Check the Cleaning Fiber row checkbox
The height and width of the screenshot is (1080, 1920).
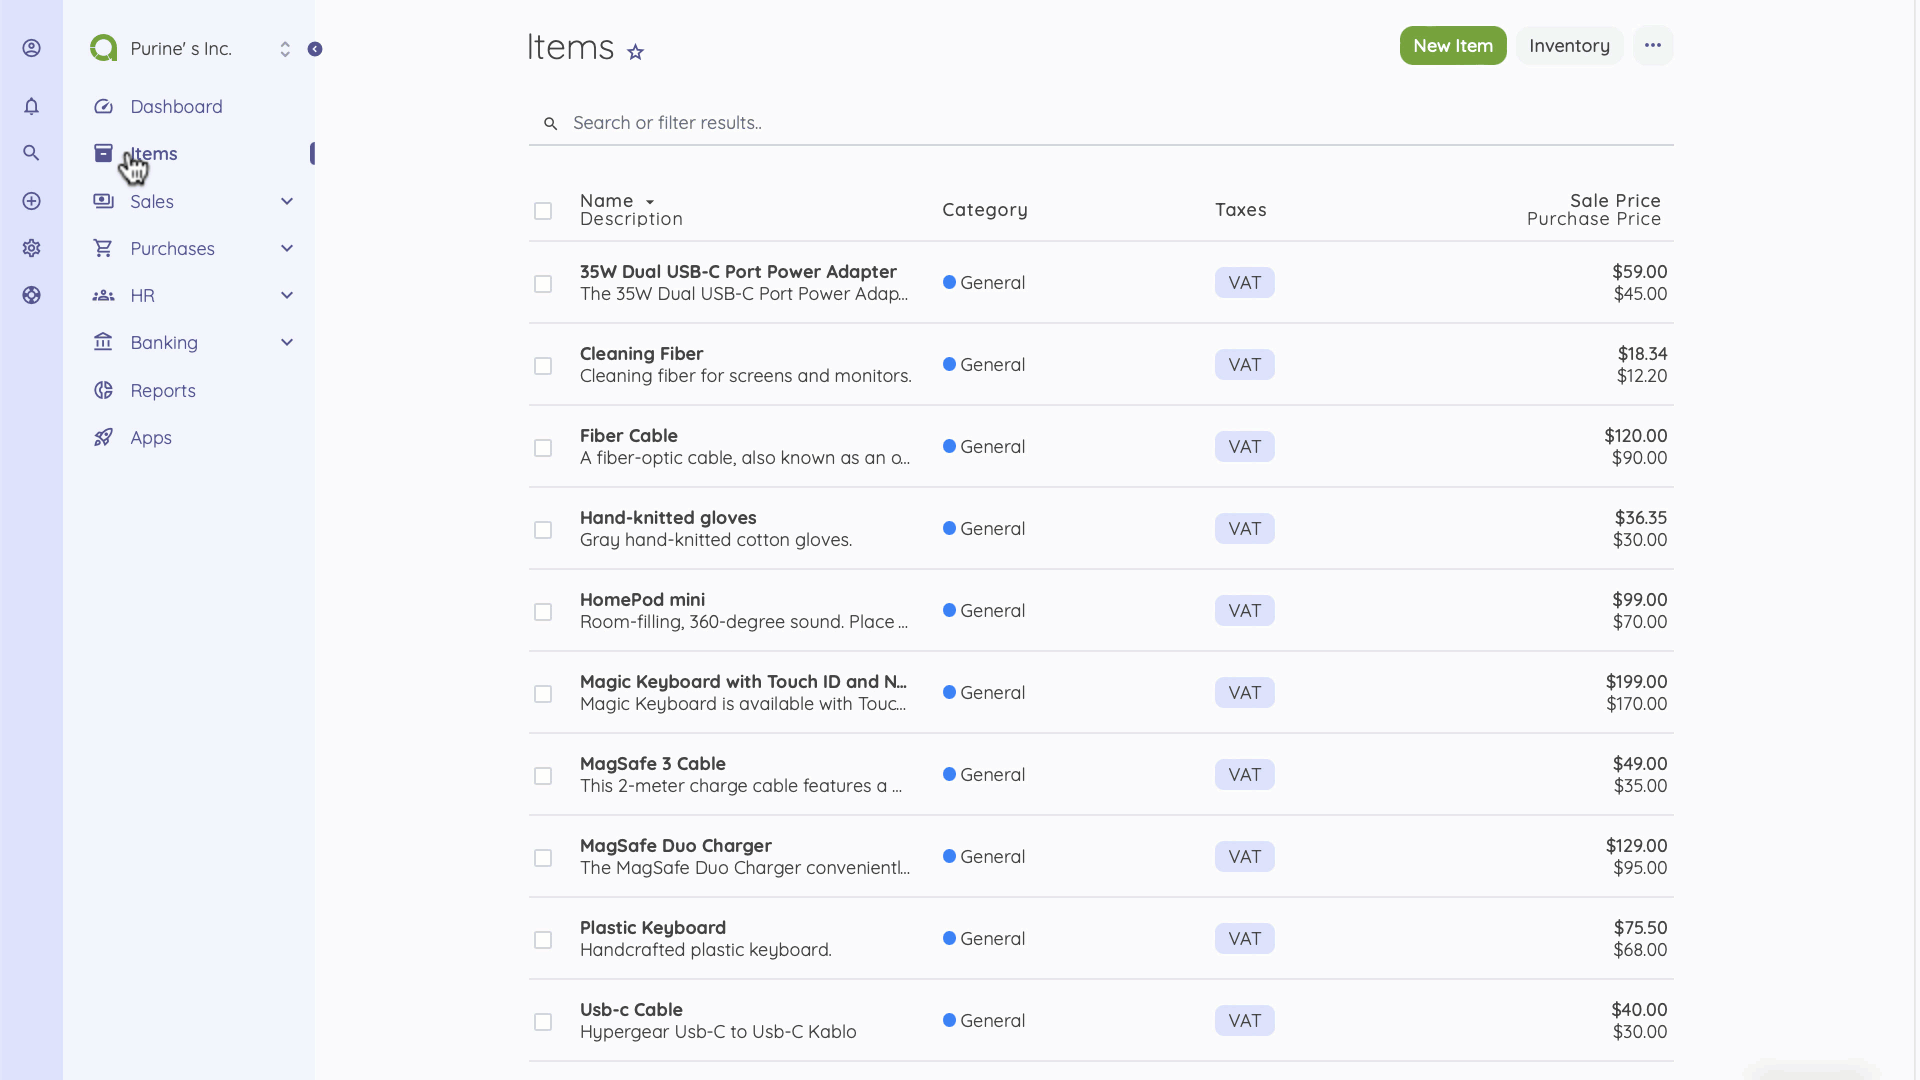[543, 365]
